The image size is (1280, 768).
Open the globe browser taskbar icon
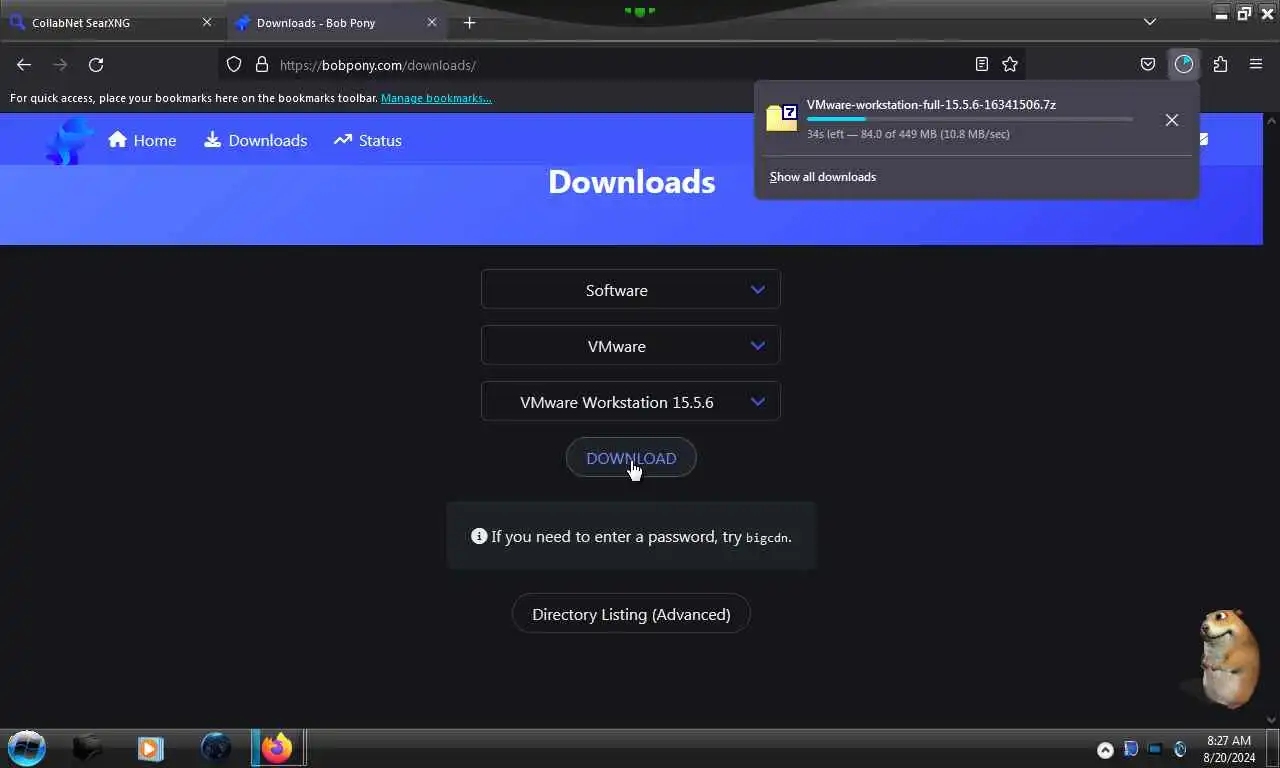pos(215,747)
